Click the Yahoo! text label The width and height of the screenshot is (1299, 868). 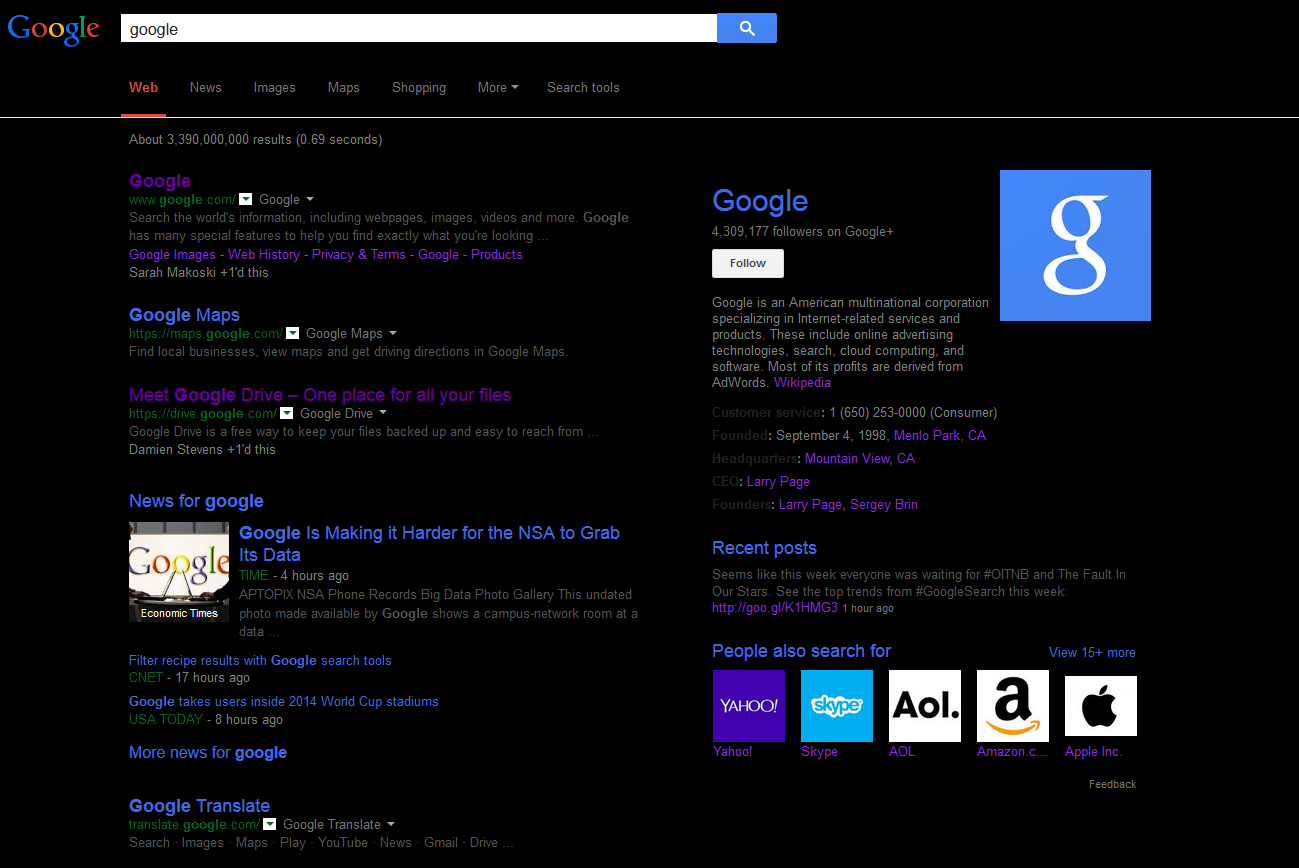(733, 751)
